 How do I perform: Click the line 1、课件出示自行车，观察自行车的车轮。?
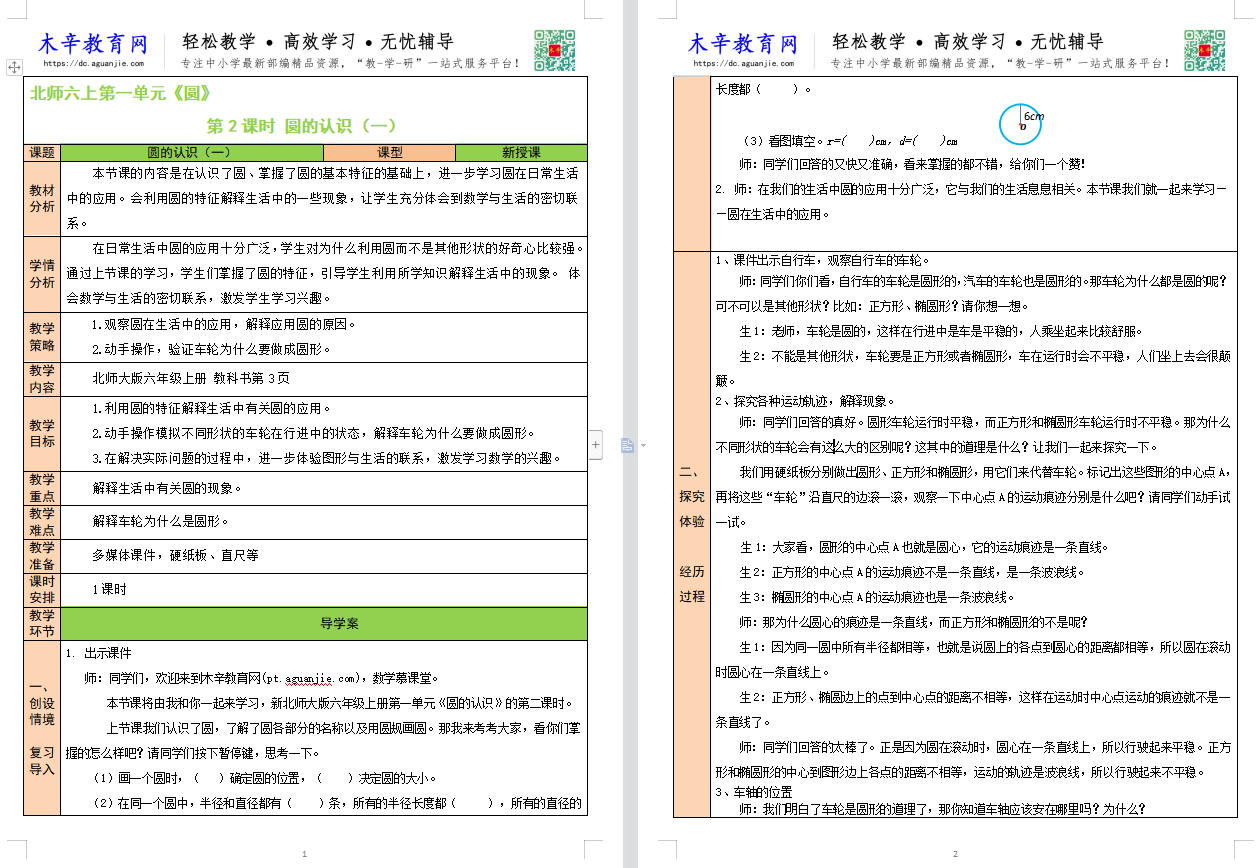(x=823, y=260)
